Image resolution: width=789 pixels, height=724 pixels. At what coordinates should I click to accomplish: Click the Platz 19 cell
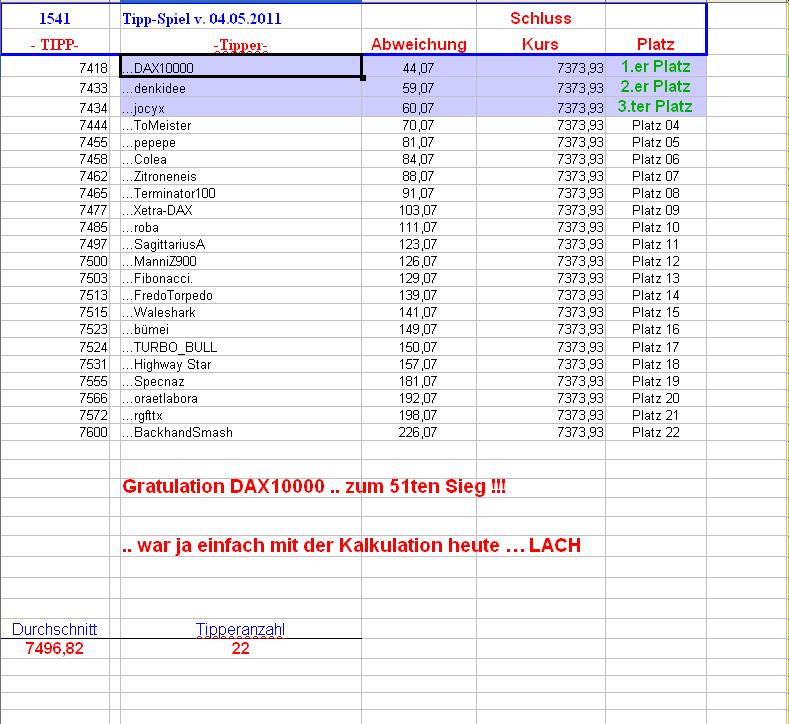pos(656,381)
